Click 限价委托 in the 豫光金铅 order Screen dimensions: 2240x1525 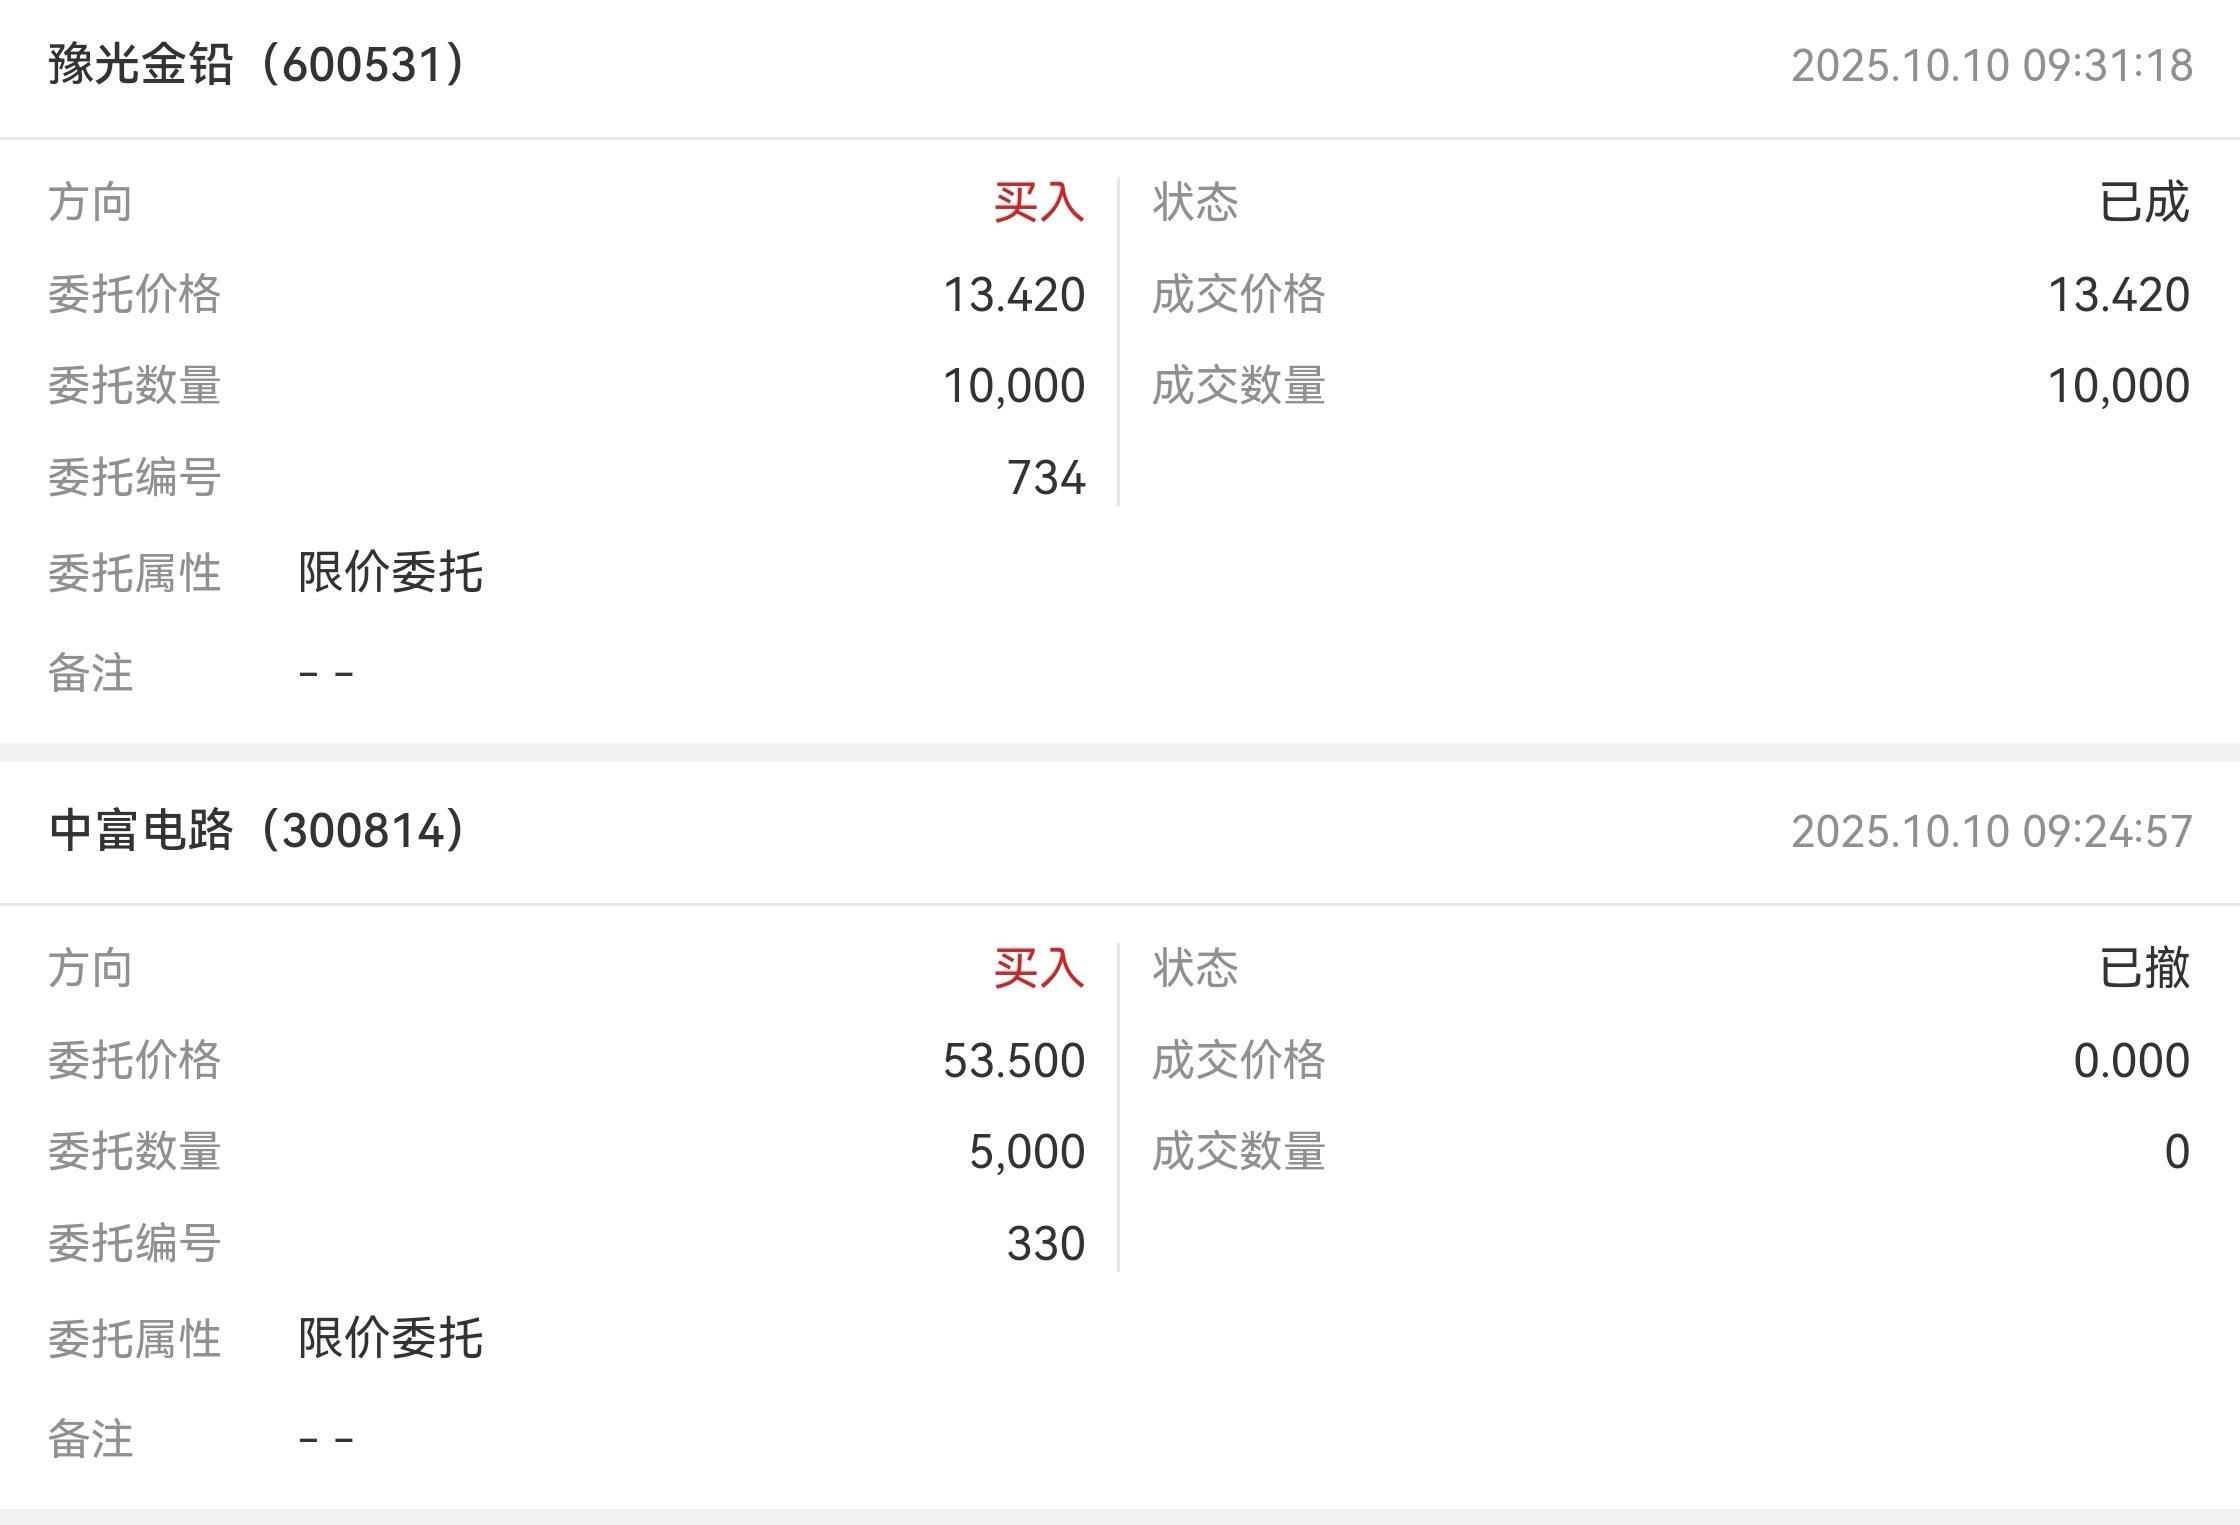tap(391, 573)
